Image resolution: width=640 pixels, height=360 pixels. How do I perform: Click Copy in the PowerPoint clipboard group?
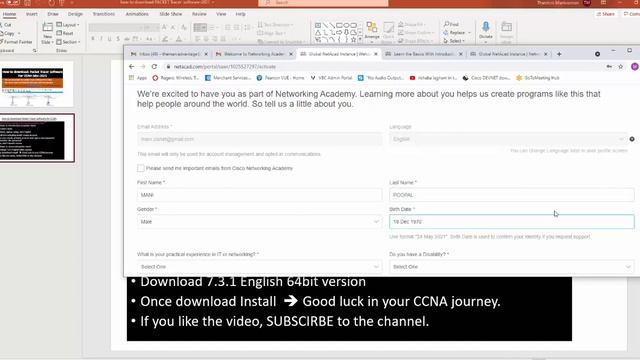point(8,33)
